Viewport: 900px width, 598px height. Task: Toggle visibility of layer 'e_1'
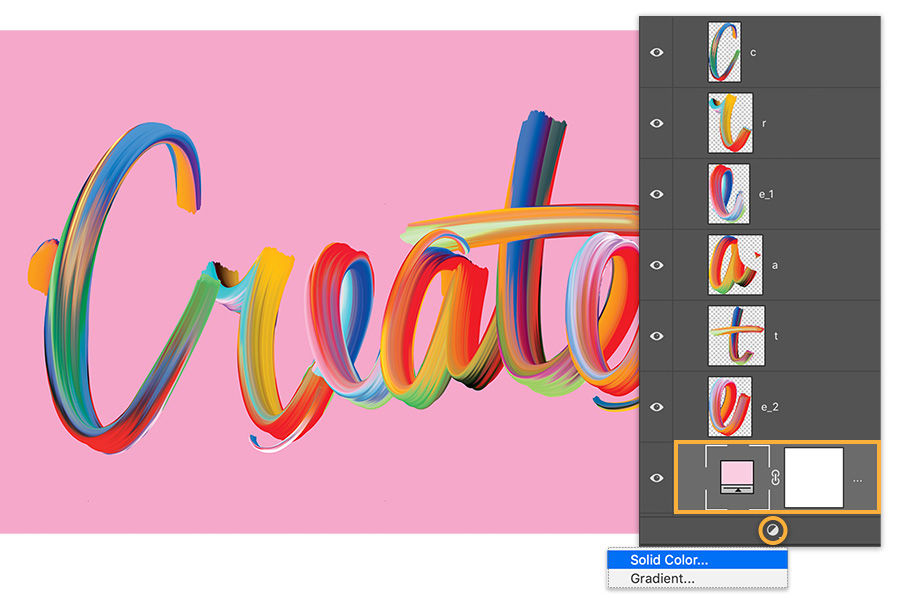point(657,193)
